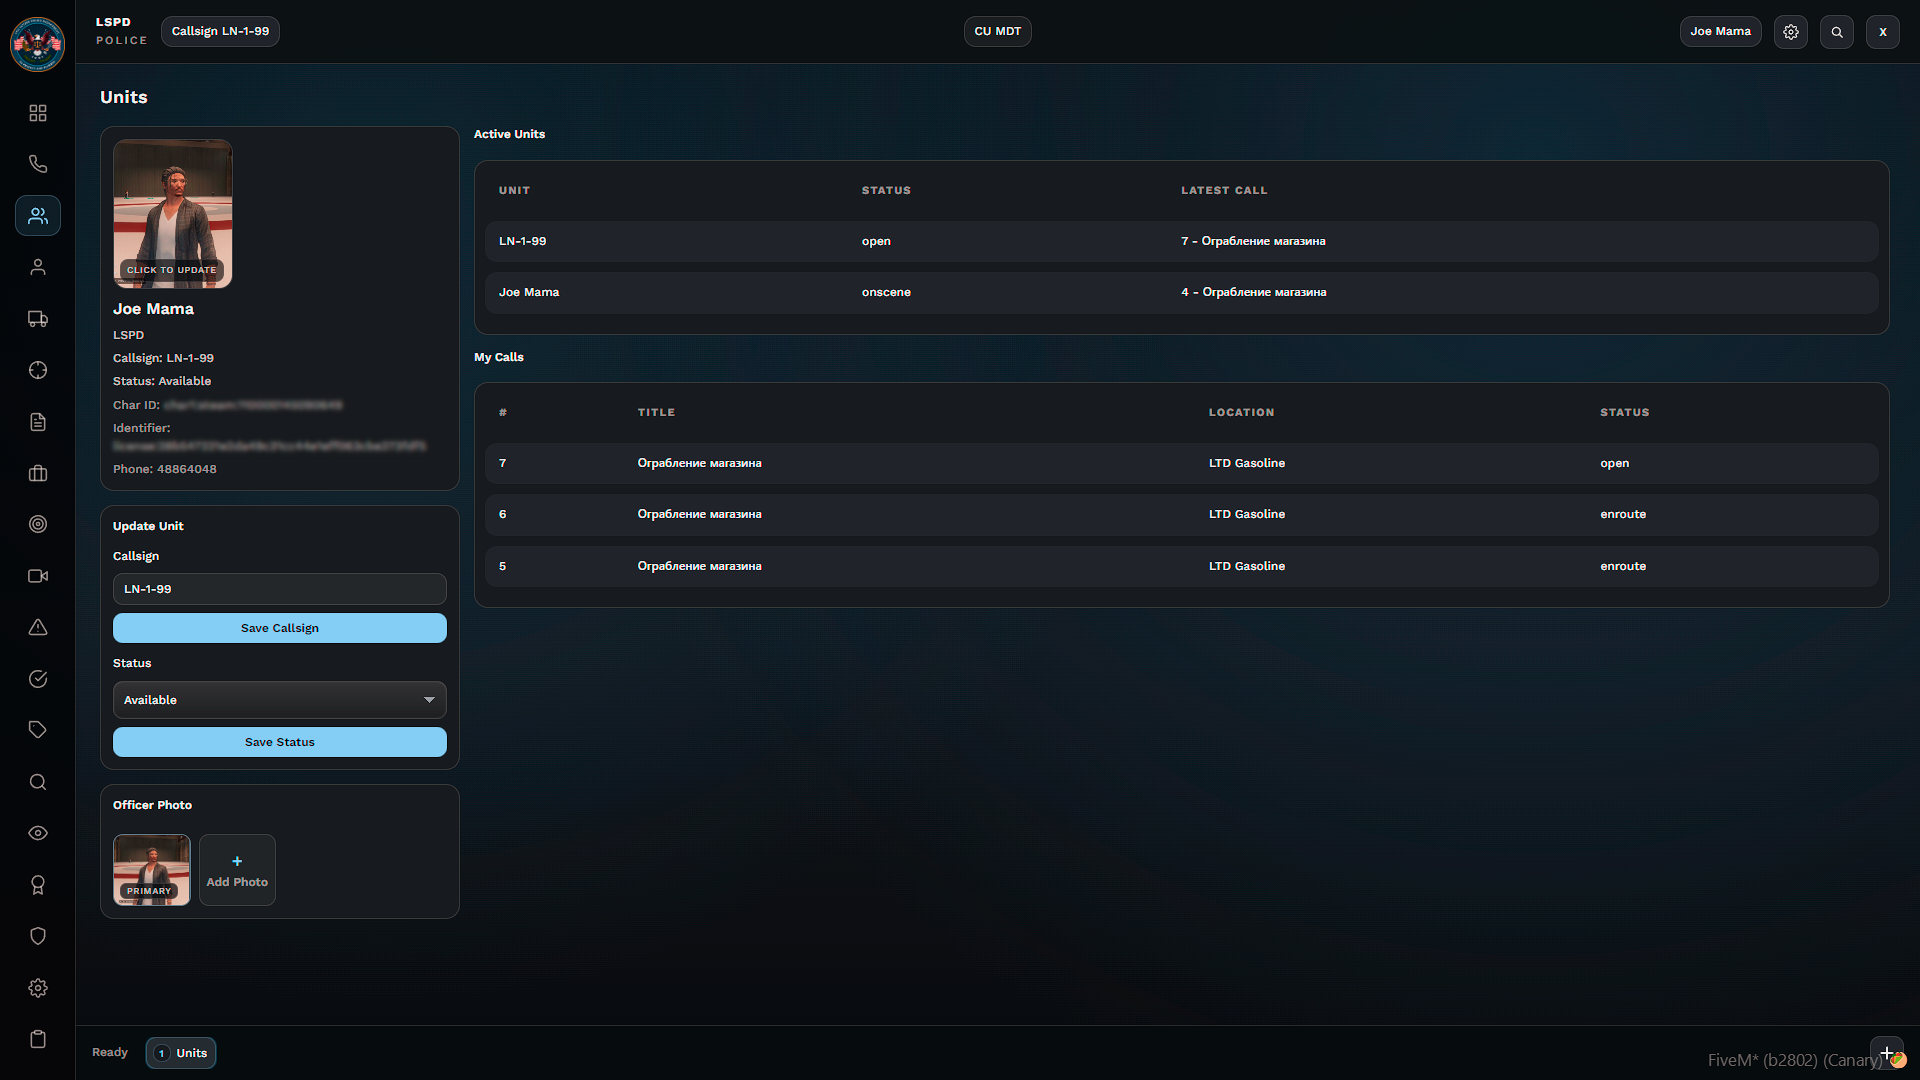Open the eye icon in sidebar

38,833
